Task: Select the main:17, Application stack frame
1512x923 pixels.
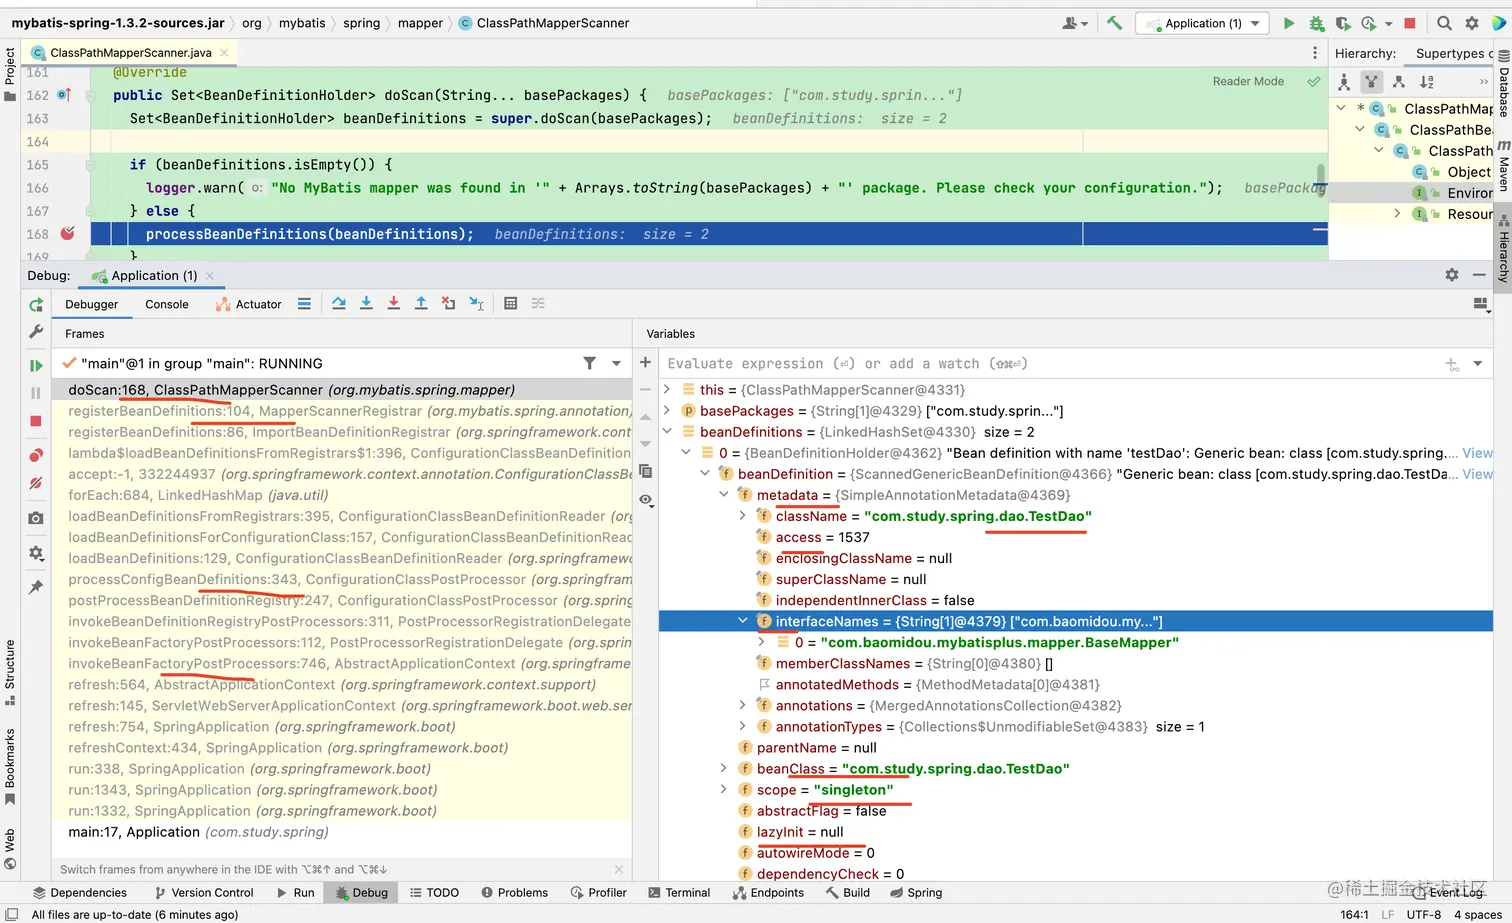Action: click(x=342, y=832)
